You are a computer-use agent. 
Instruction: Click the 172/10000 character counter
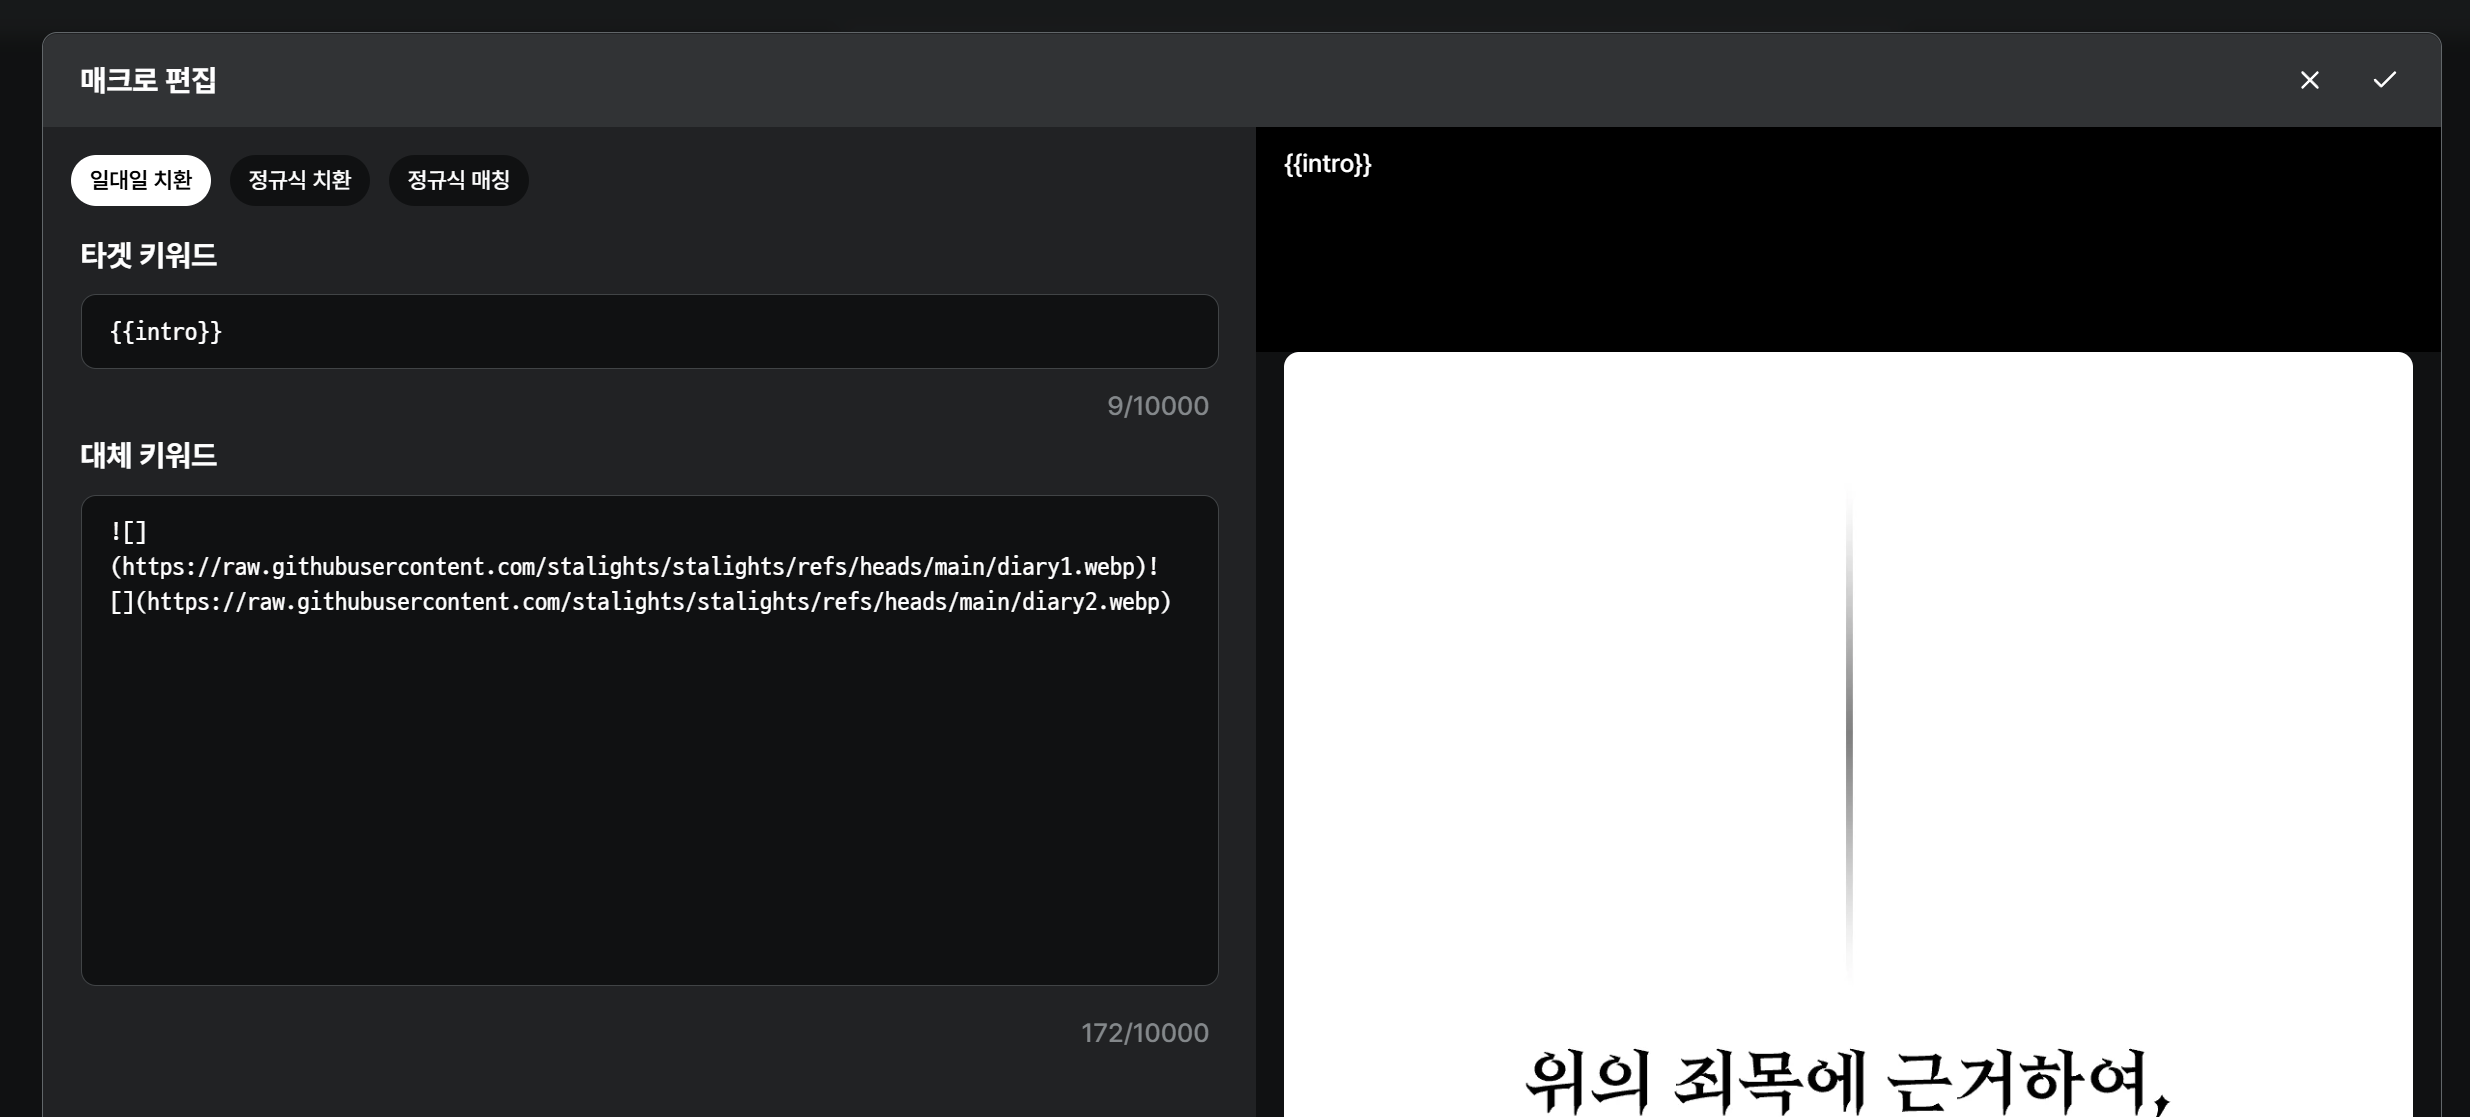pyautogui.click(x=1144, y=1033)
